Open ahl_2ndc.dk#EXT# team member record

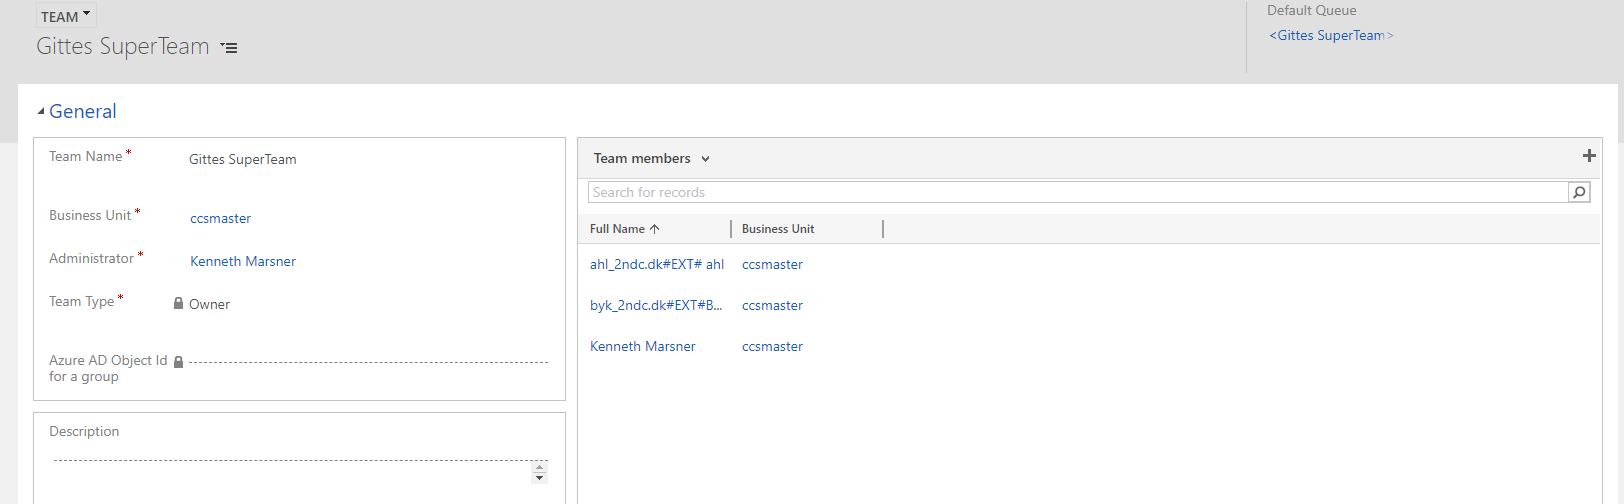tap(656, 264)
